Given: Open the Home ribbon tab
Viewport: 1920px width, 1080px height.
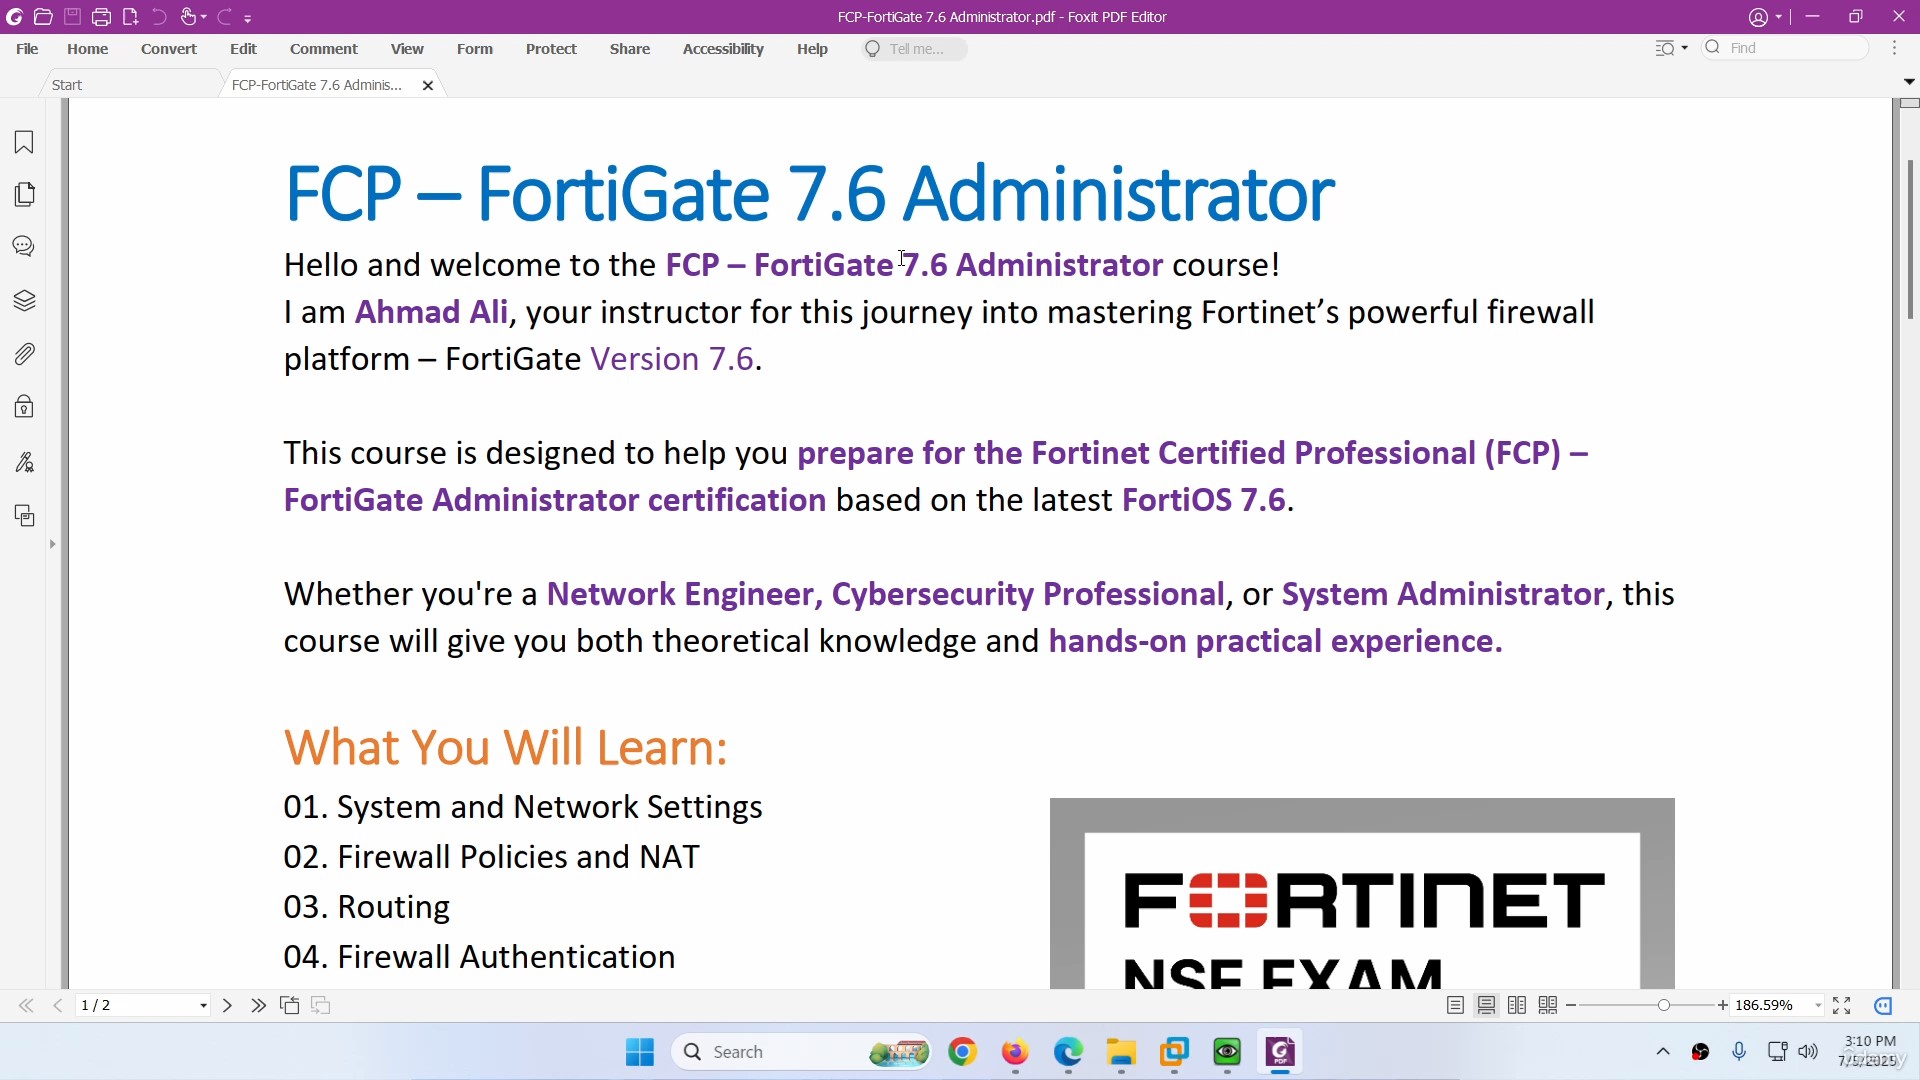Looking at the screenshot, I should pyautogui.click(x=87, y=49).
